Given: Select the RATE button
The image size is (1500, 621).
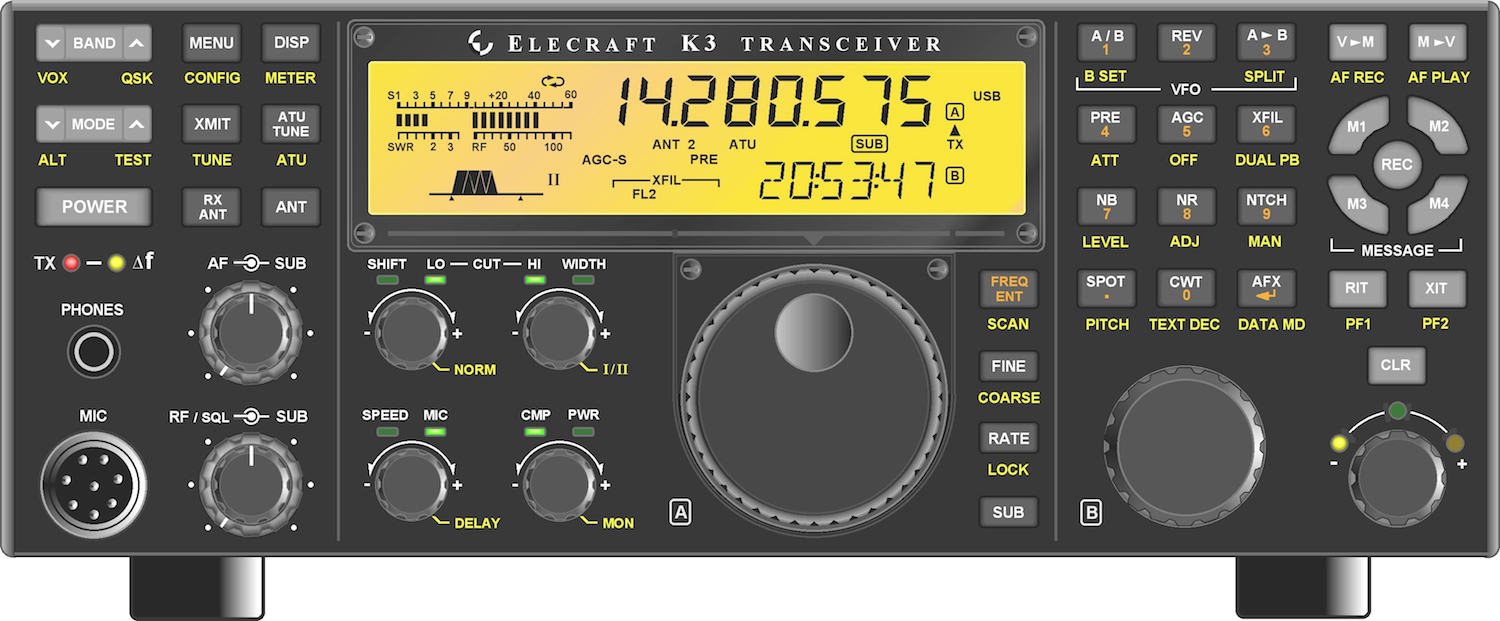Looking at the screenshot, I should (1008, 439).
